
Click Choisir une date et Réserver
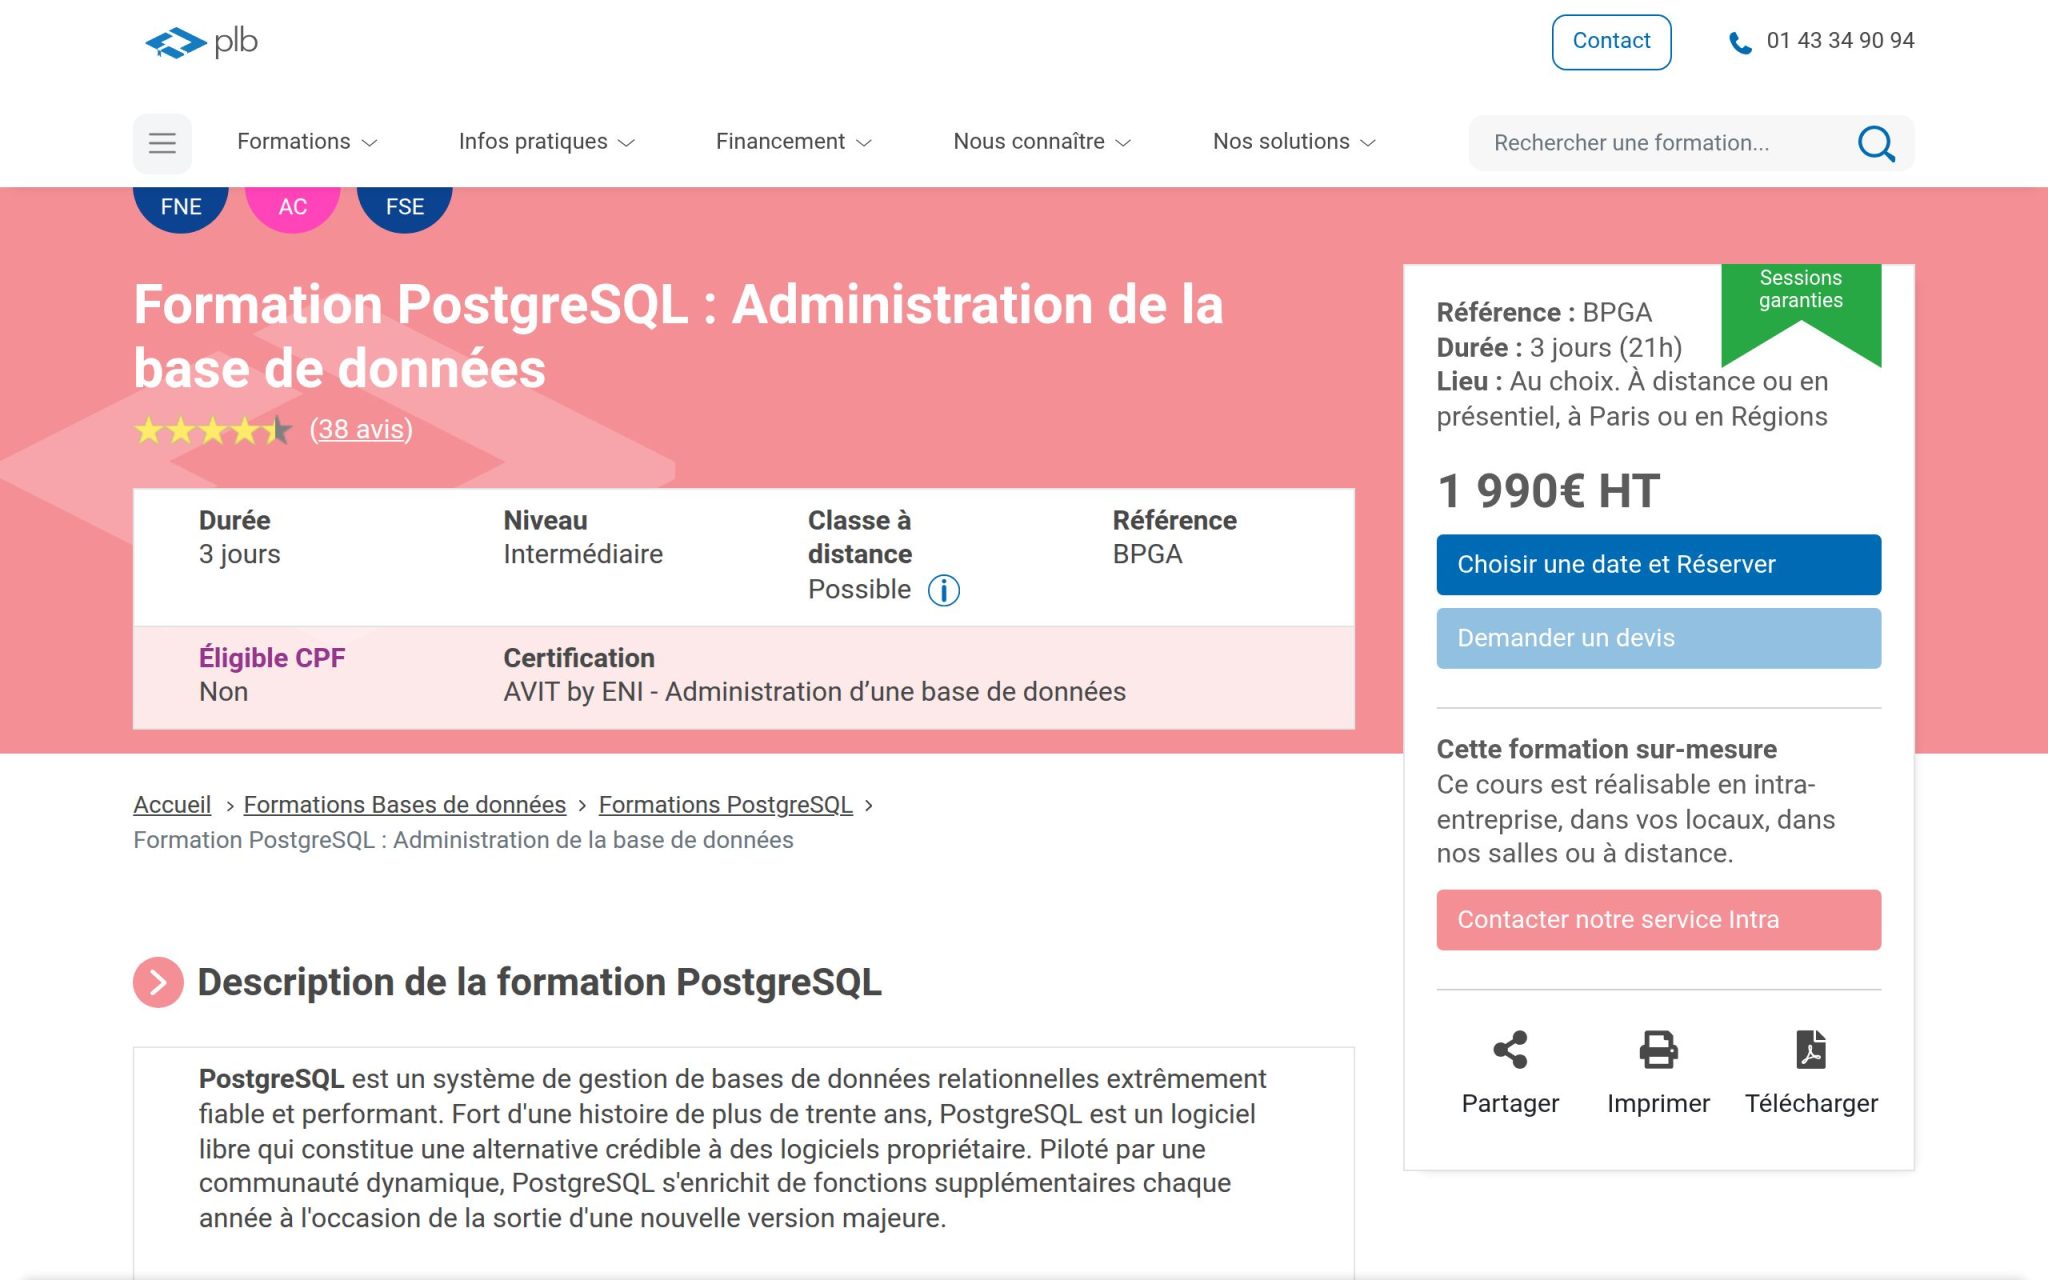point(1658,564)
